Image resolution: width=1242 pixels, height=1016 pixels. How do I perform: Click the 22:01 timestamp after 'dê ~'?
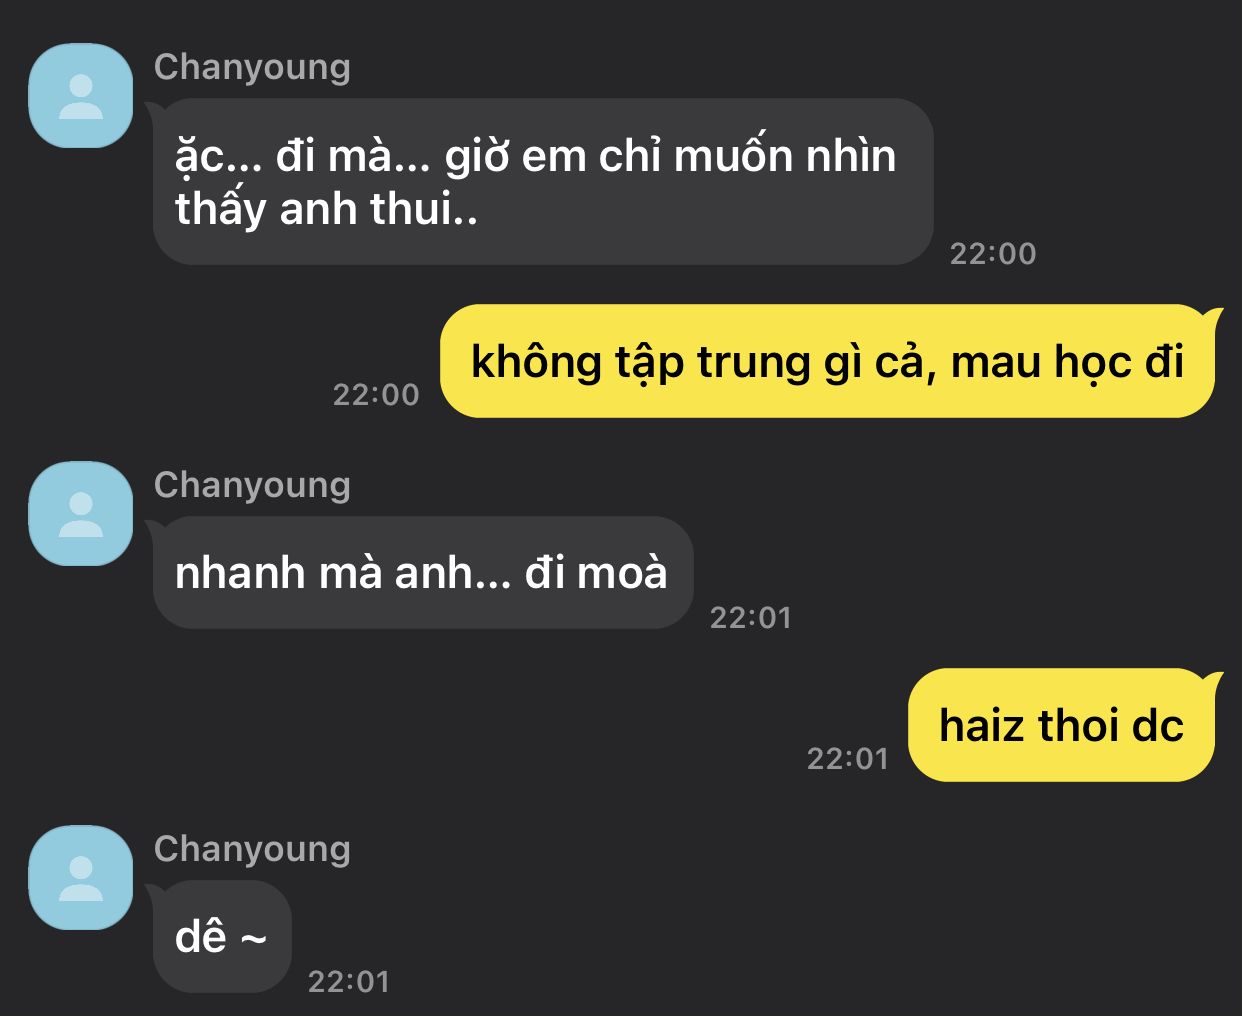pos(349,981)
